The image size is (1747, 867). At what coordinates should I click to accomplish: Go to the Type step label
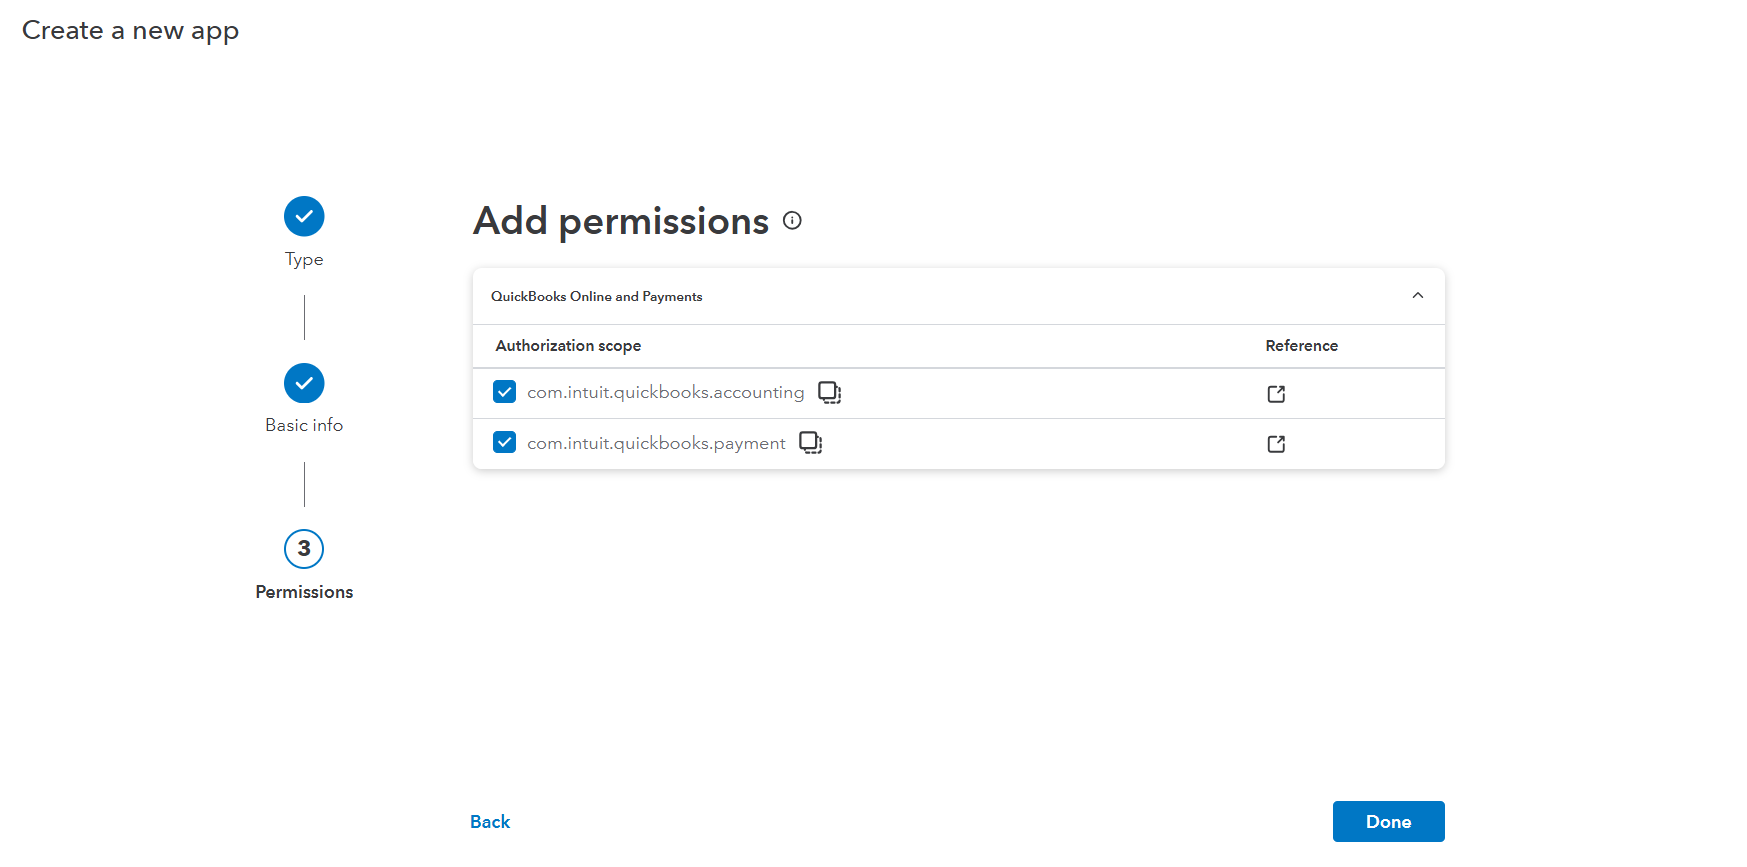[304, 260]
